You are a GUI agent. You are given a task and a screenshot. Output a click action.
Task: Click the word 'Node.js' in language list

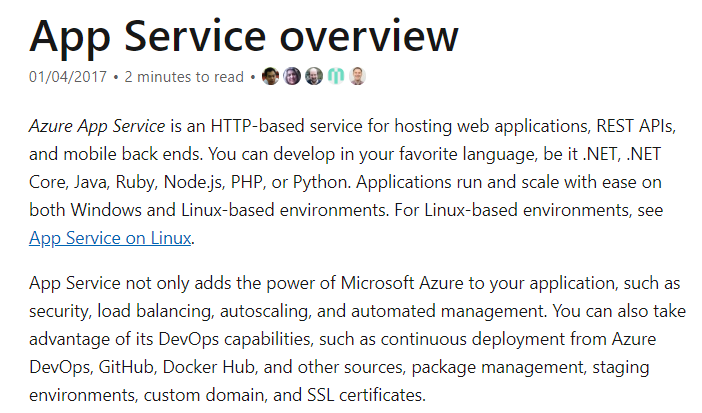[x=193, y=182]
